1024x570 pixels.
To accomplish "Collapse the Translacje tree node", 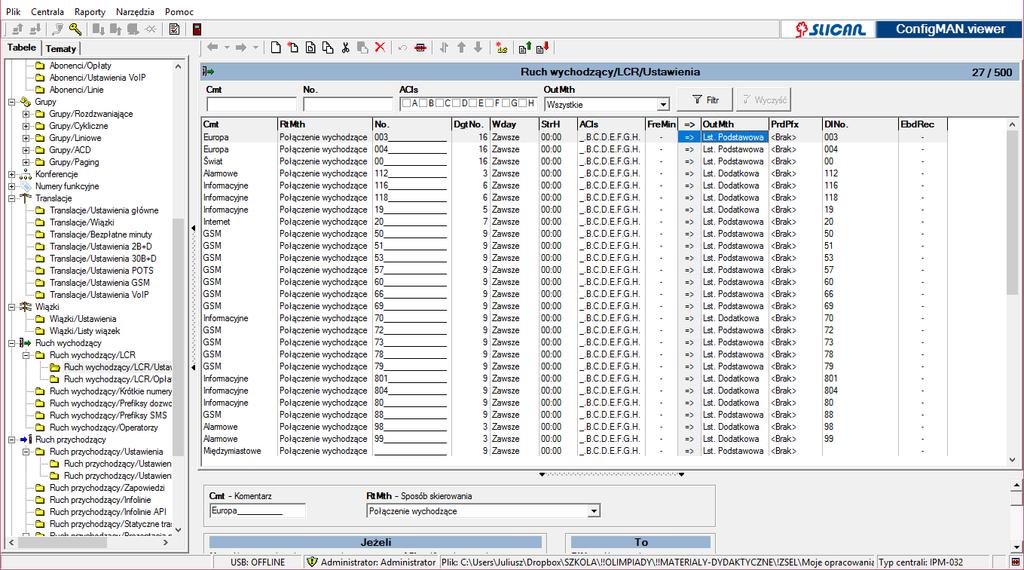I will [x=12, y=198].
